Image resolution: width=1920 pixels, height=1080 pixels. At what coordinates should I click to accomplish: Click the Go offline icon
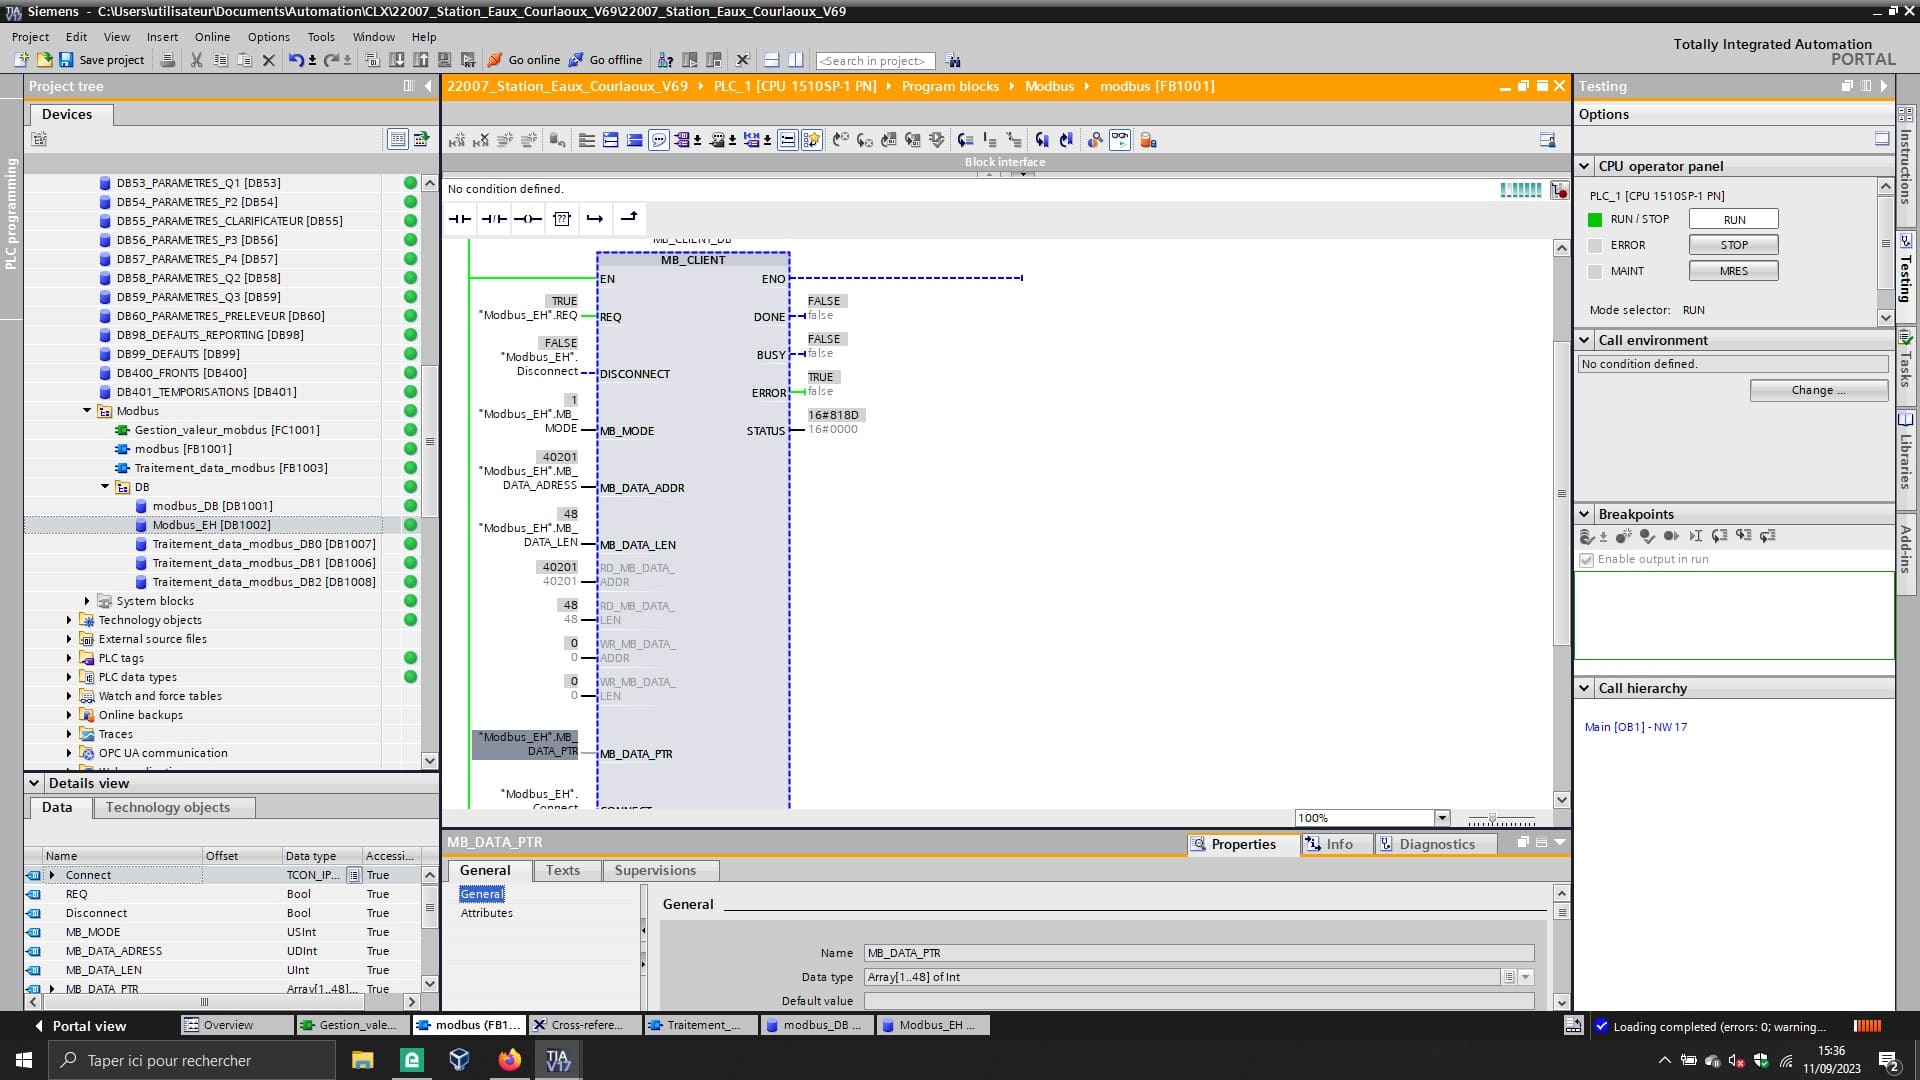click(x=576, y=60)
